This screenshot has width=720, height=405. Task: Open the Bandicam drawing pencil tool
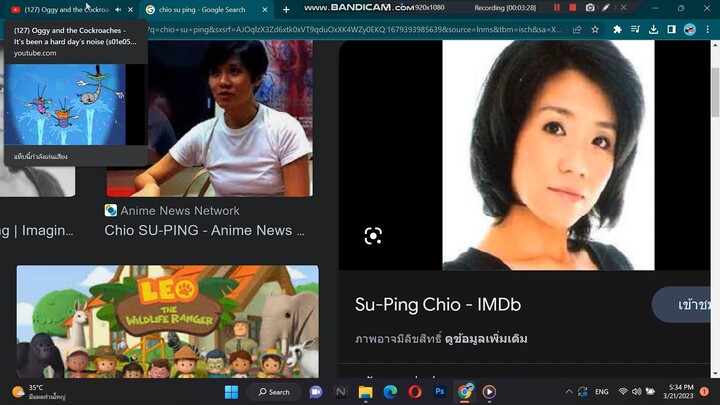(606, 7)
